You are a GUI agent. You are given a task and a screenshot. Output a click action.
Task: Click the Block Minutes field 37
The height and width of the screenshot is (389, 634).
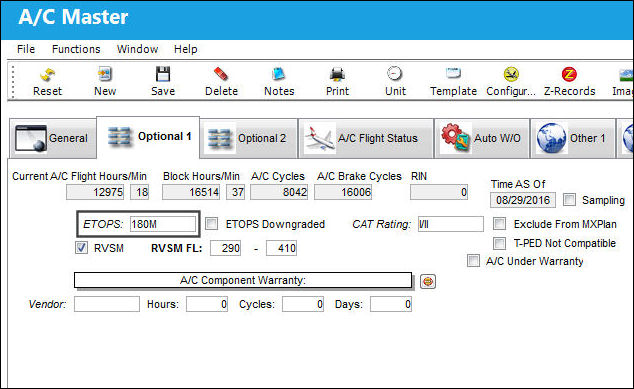click(235, 192)
